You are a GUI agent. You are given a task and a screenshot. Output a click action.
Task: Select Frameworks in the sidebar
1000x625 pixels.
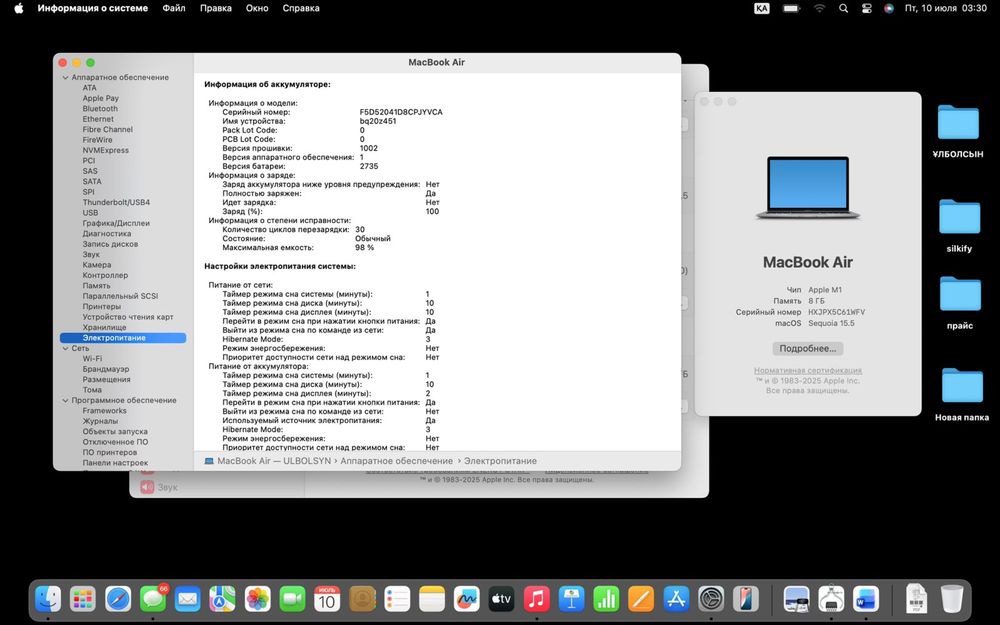[105, 411]
